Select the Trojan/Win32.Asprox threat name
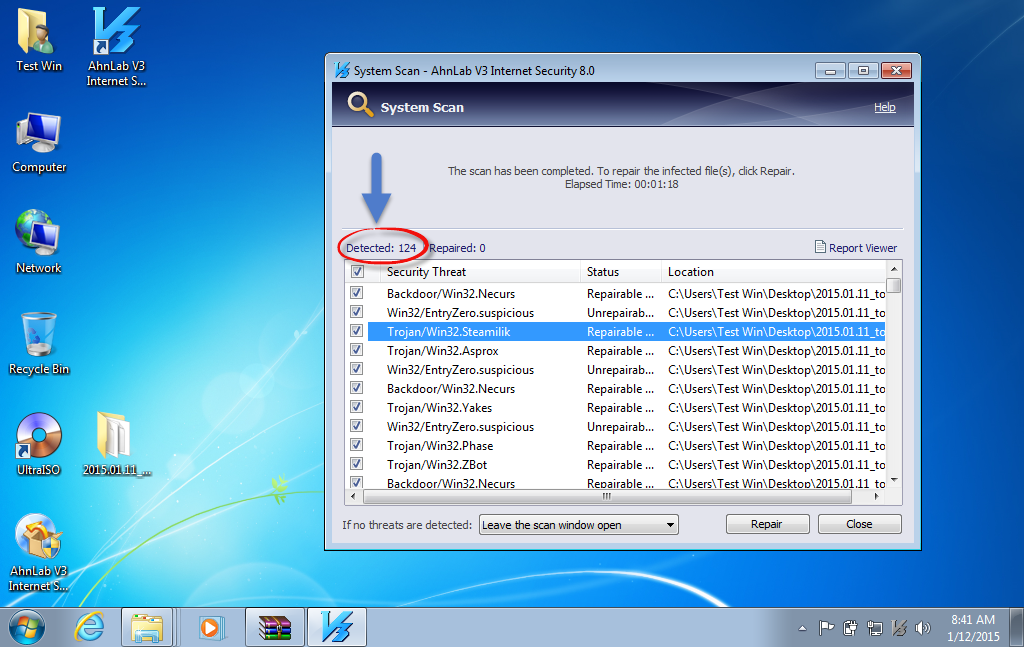This screenshot has height=647, width=1024. pos(442,351)
